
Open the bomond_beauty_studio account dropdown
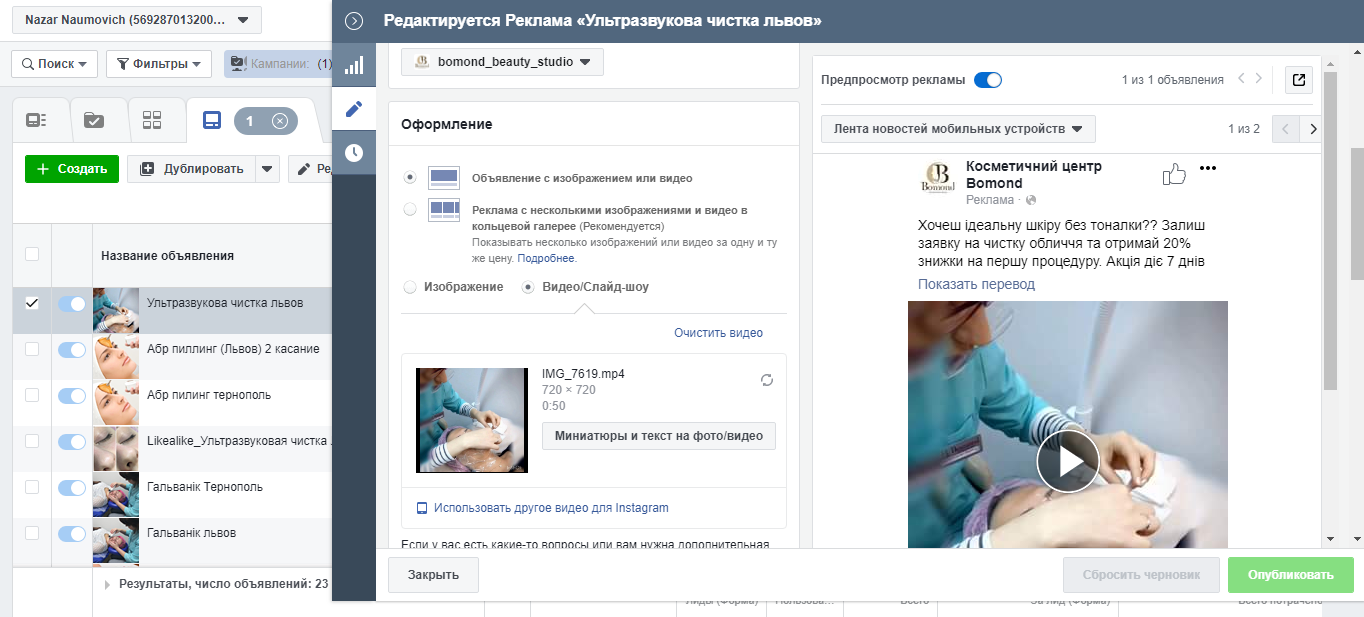[502, 62]
